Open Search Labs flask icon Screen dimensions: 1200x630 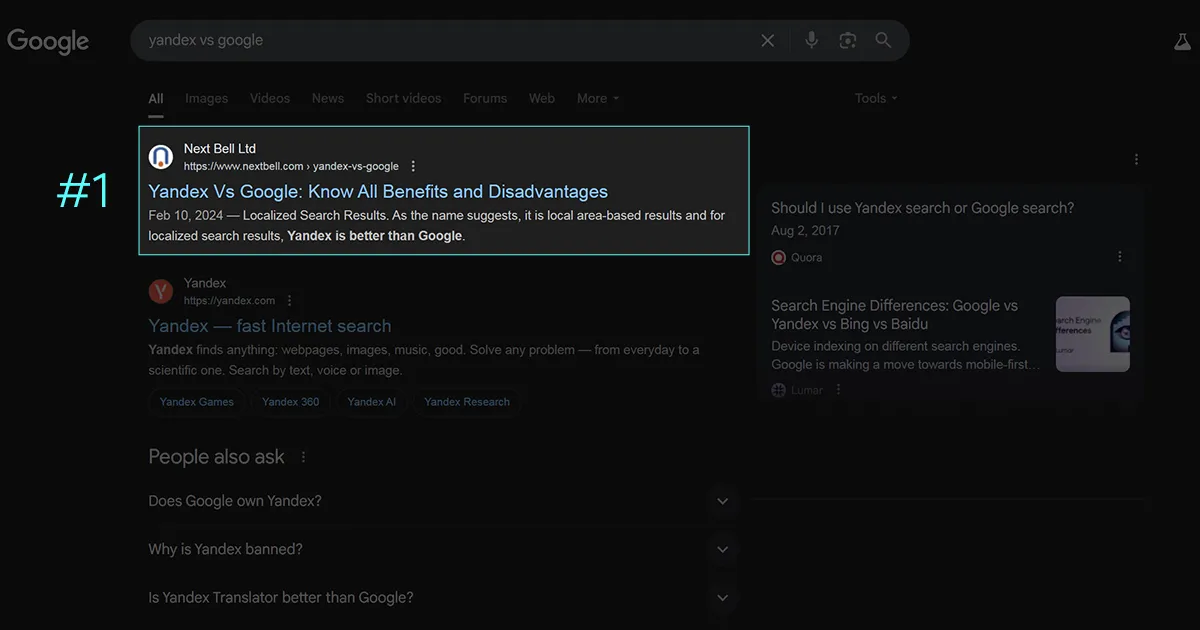(x=1182, y=42)
